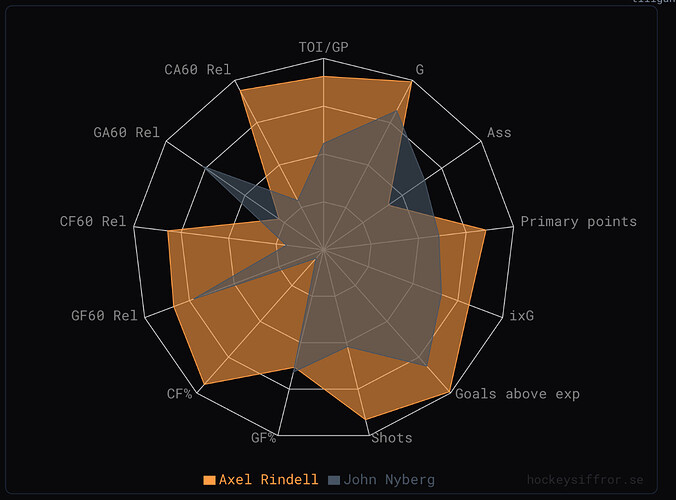This screenshot has height=500, width=676.
Task: Click the G axis label
Action: tap(419, 70)
